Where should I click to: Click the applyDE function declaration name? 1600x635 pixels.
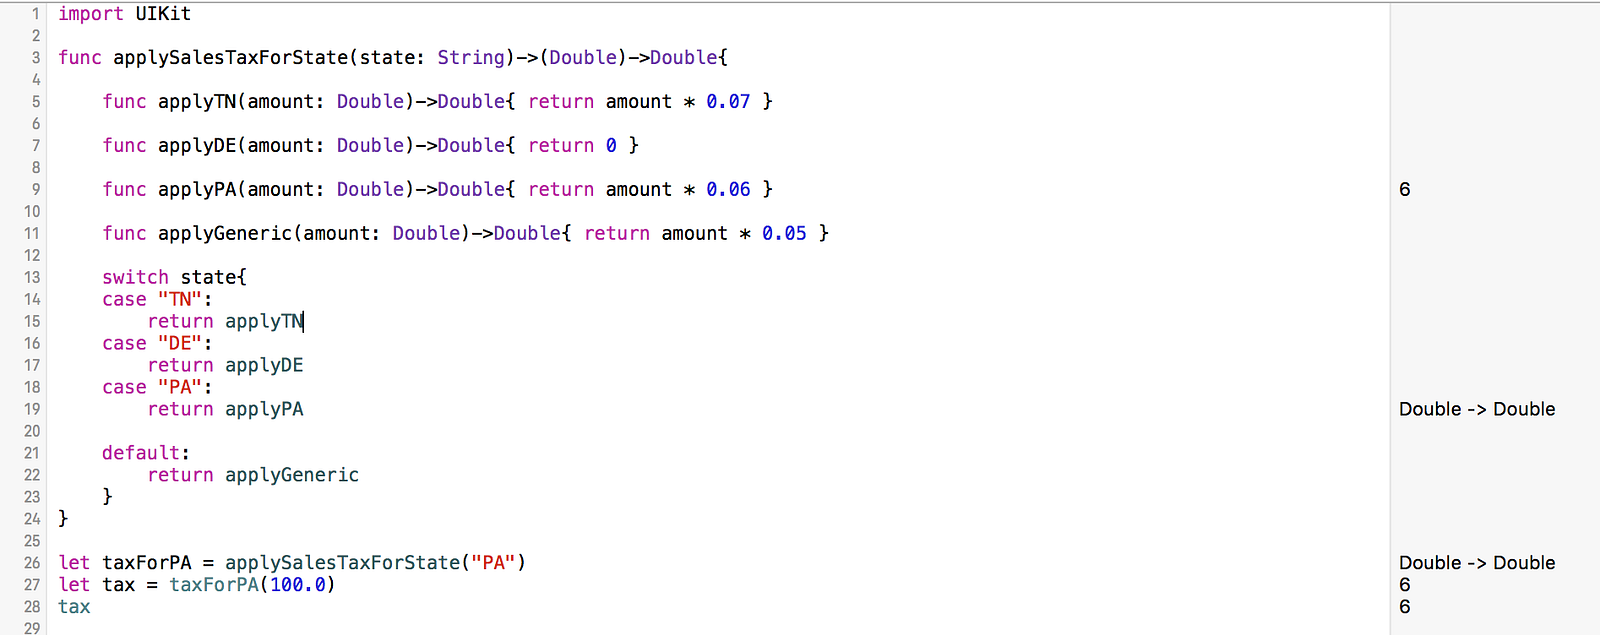pyautogui.click(x=197, y=146)
